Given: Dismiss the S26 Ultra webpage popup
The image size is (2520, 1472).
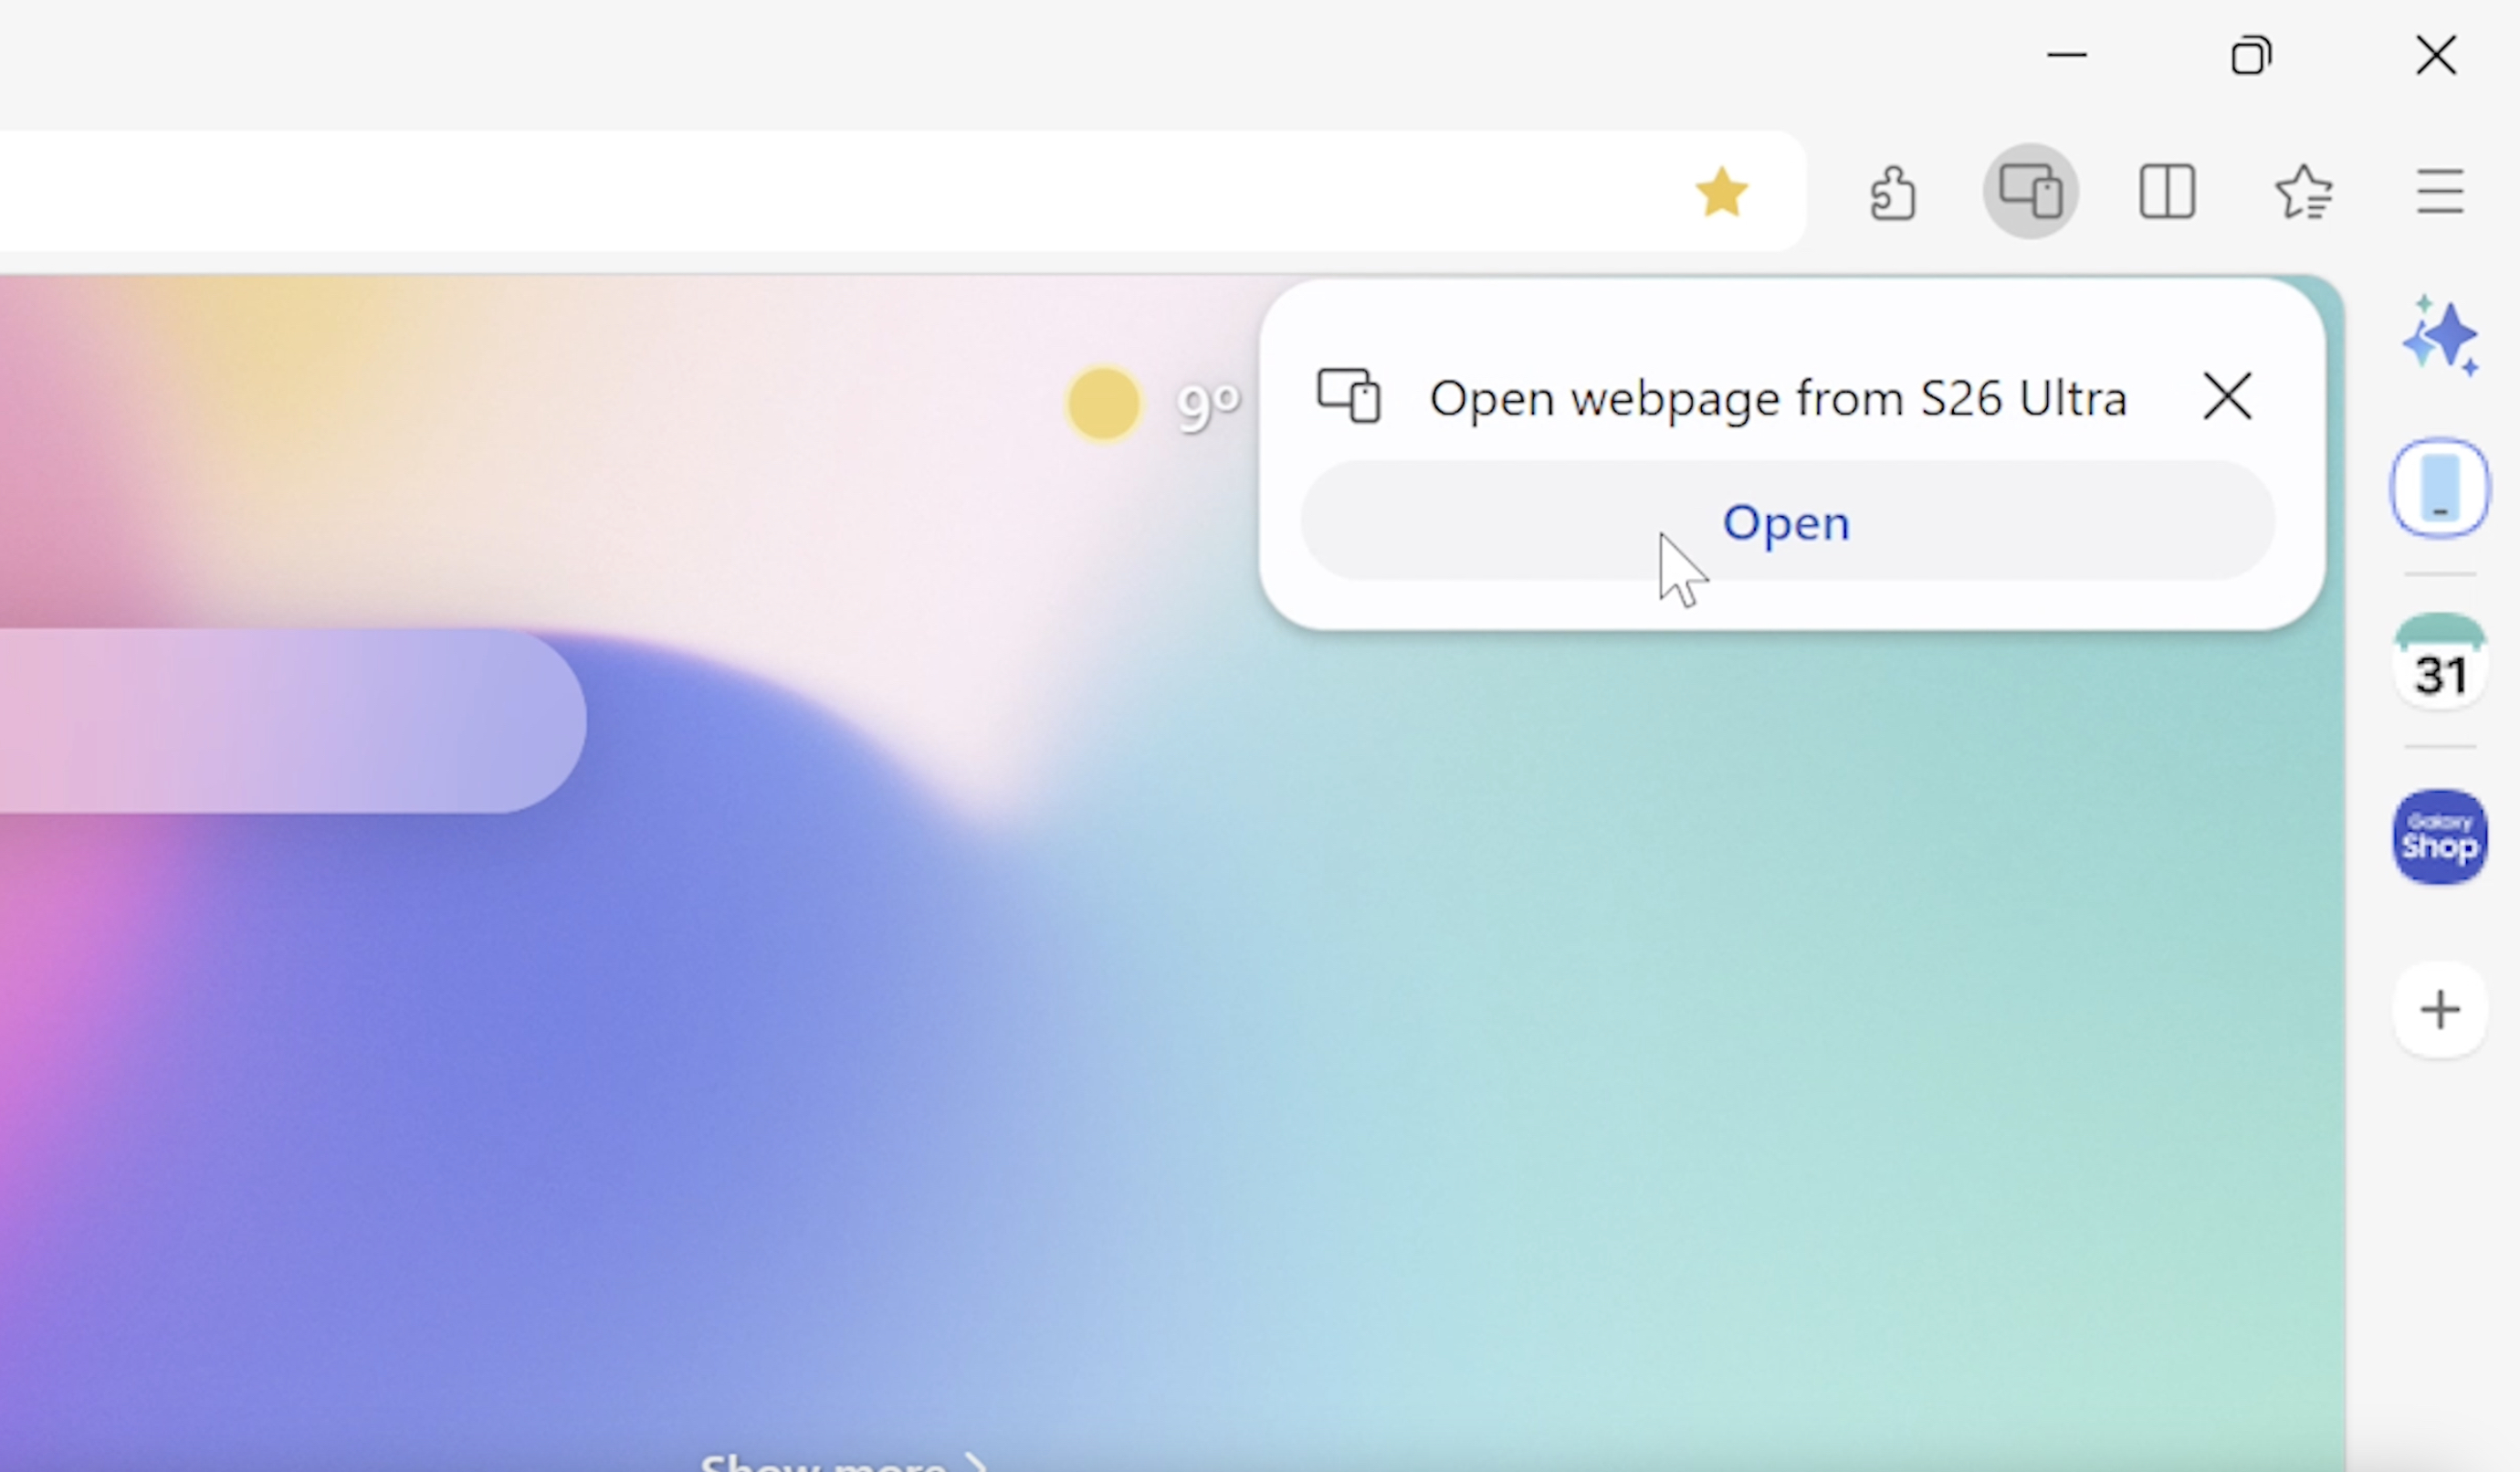Looking at the screenshot, I should coord(2227,397).
